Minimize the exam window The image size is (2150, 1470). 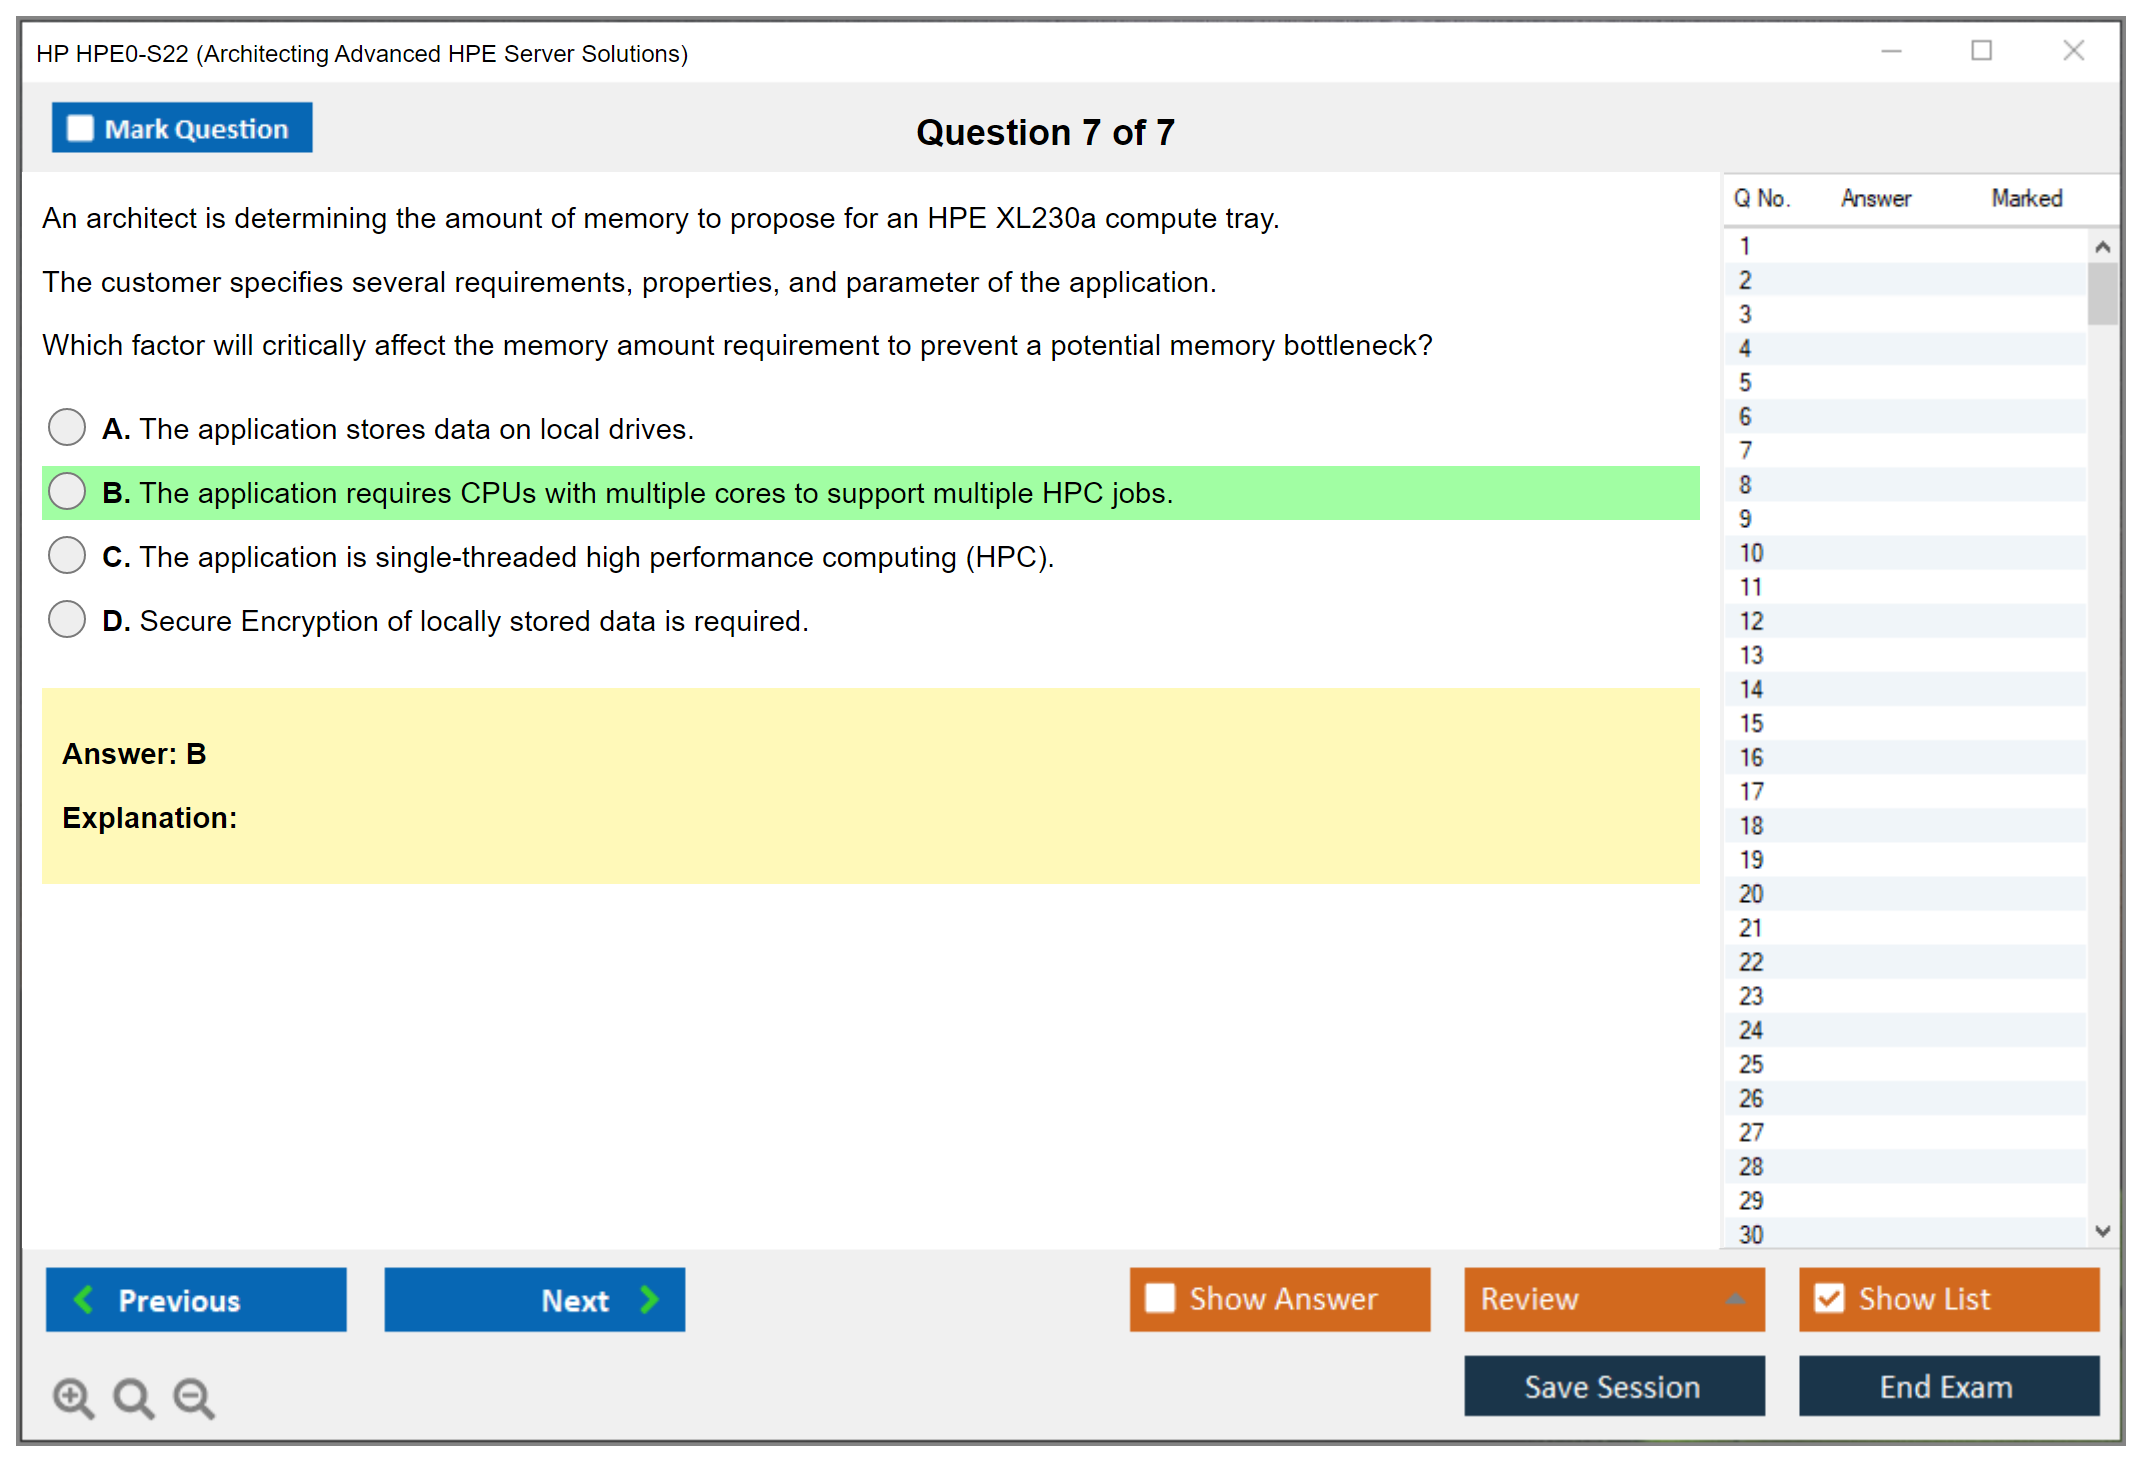(1891, 51)
